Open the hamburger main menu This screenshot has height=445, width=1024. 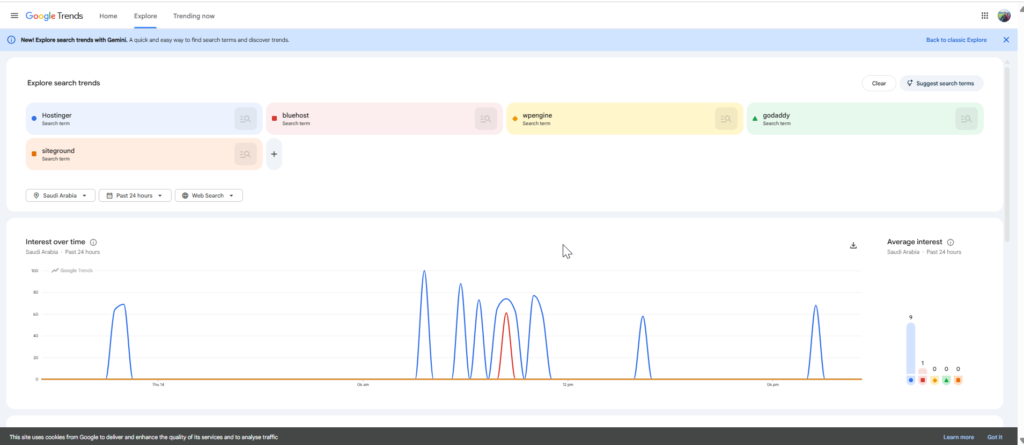[14, 16]
